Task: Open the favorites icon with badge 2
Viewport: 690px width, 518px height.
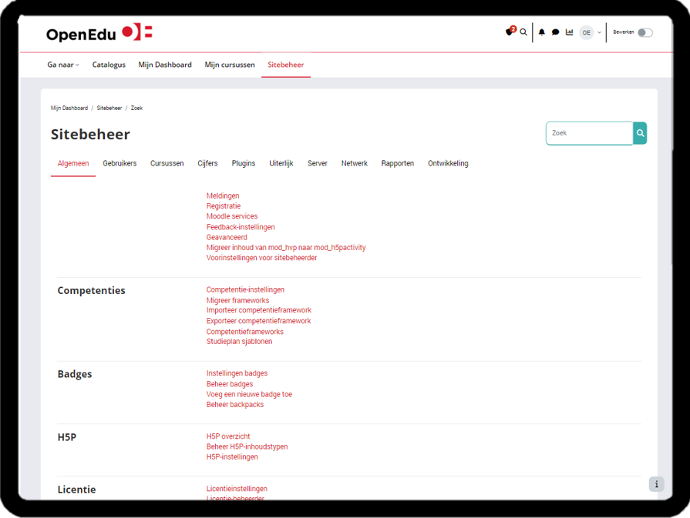Action: [510, 32]
